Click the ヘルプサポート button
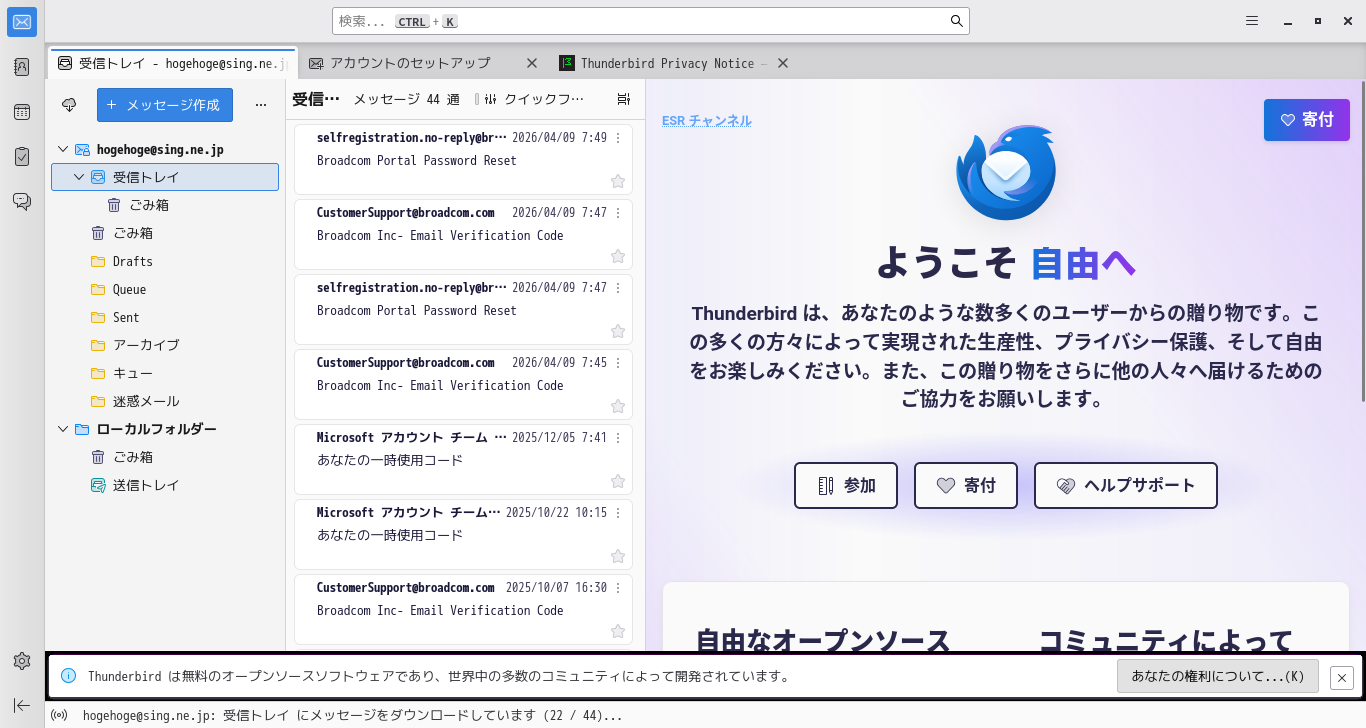1366x728 pixels. coord(1126,486)
